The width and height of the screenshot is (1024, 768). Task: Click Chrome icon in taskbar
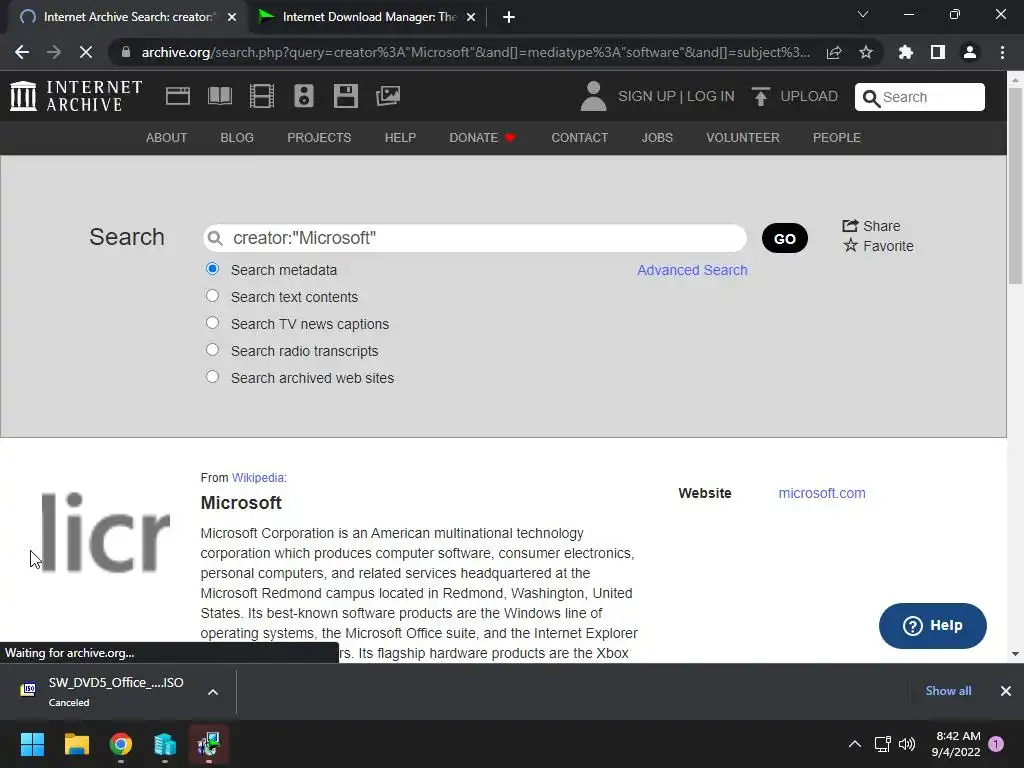point(121,744)
